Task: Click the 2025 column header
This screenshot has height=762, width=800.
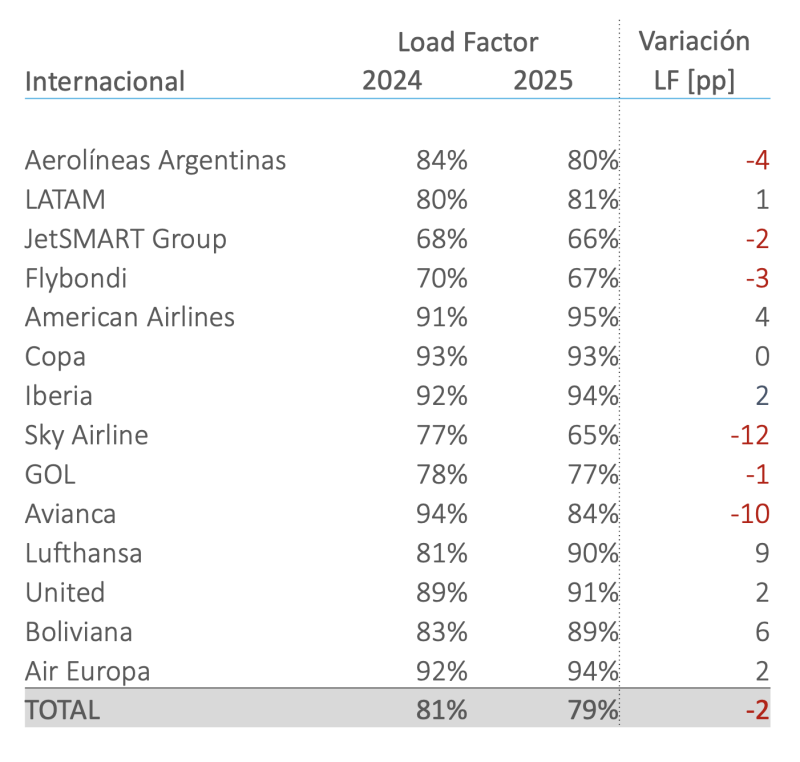Action: (x=543, y=81)
